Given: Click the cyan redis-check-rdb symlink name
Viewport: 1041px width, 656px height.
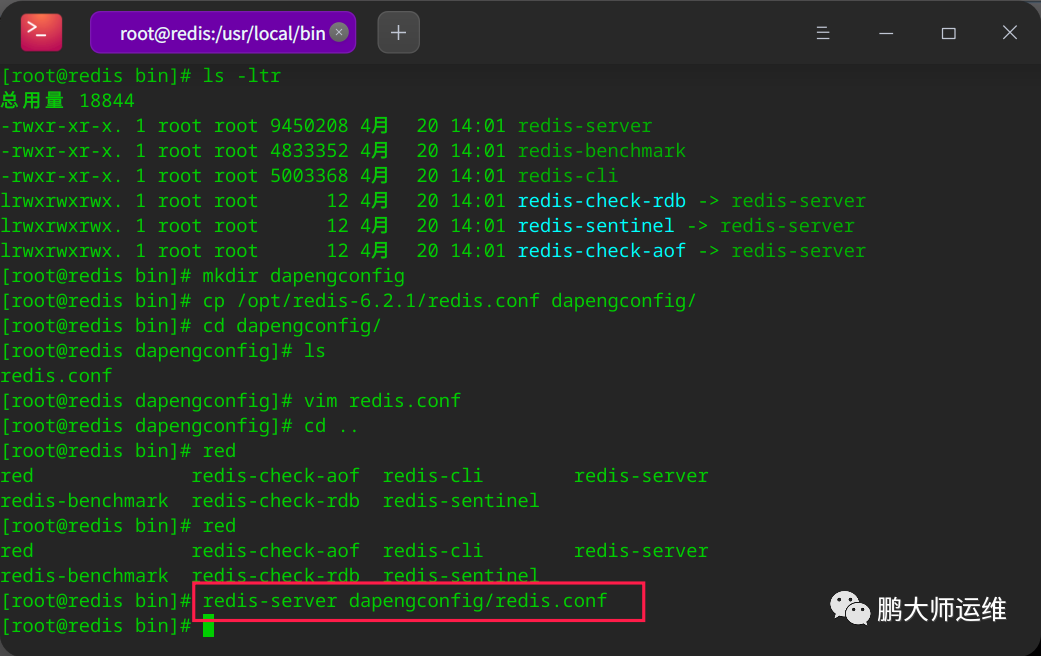Looking at the screenshot, I should click(601, 201).
